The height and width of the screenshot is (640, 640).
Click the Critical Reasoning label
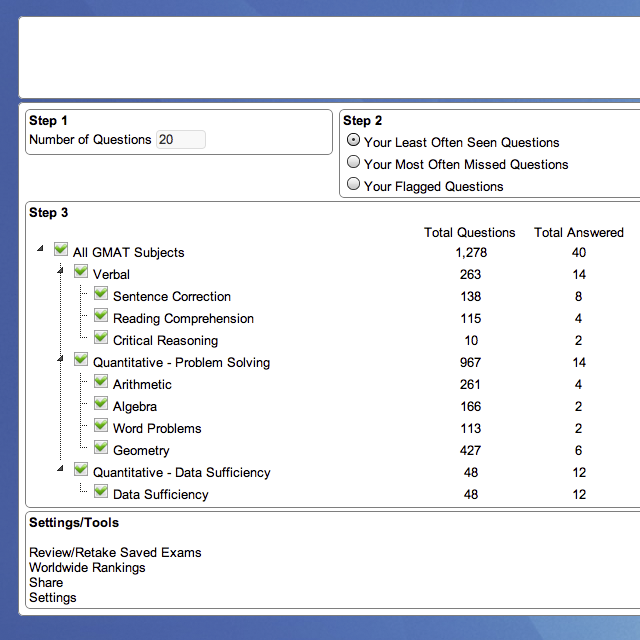[165, 341]
